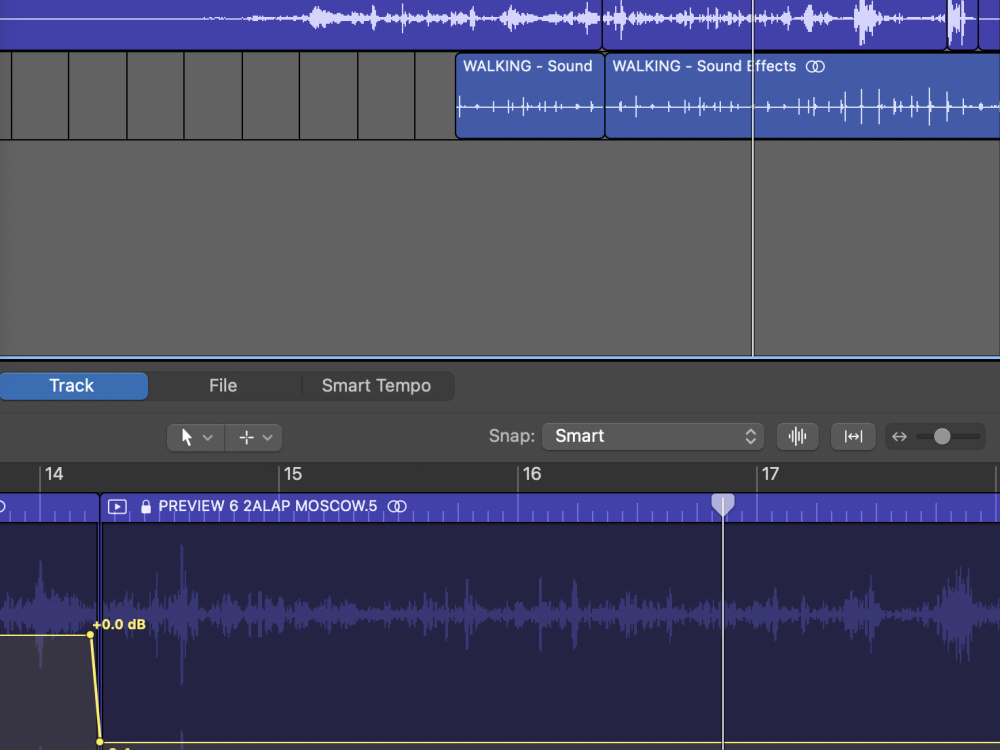Click the lock icon on PREVIEW region
The width and height of the screenshot is (1000, 750).
[146, 507]
